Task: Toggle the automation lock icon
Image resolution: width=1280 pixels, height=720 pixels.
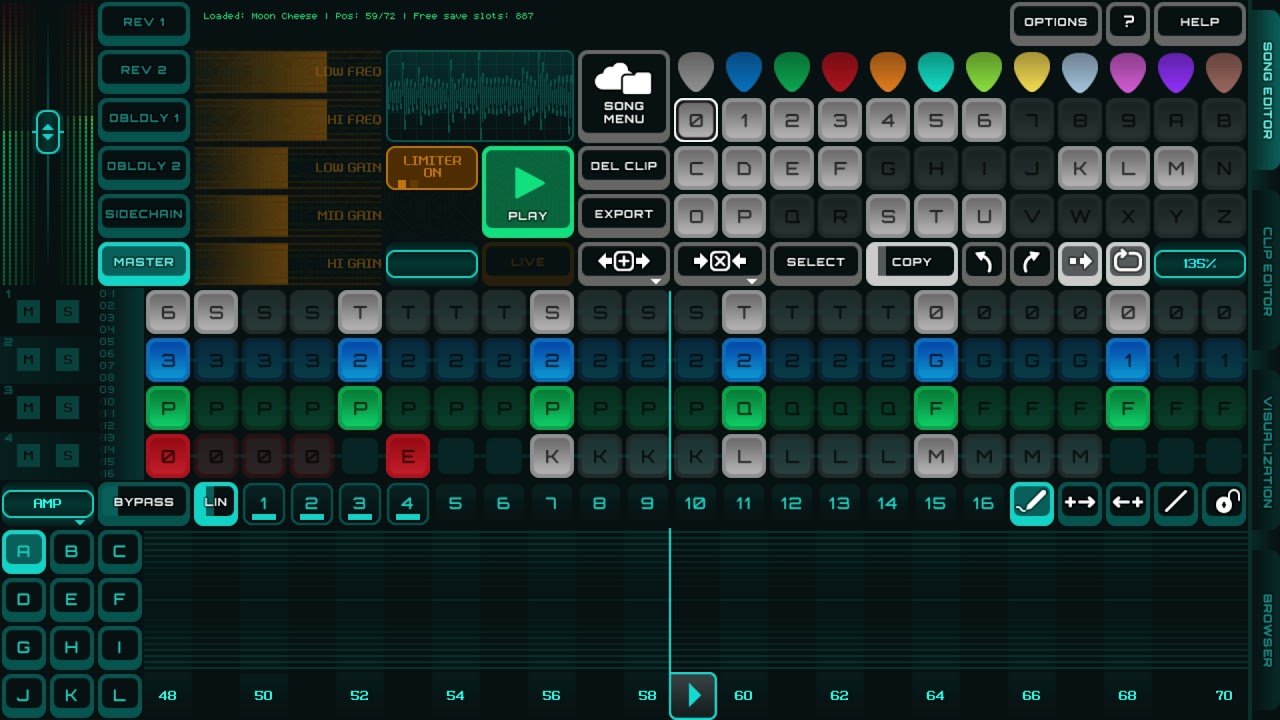Action: (1224, 503)
